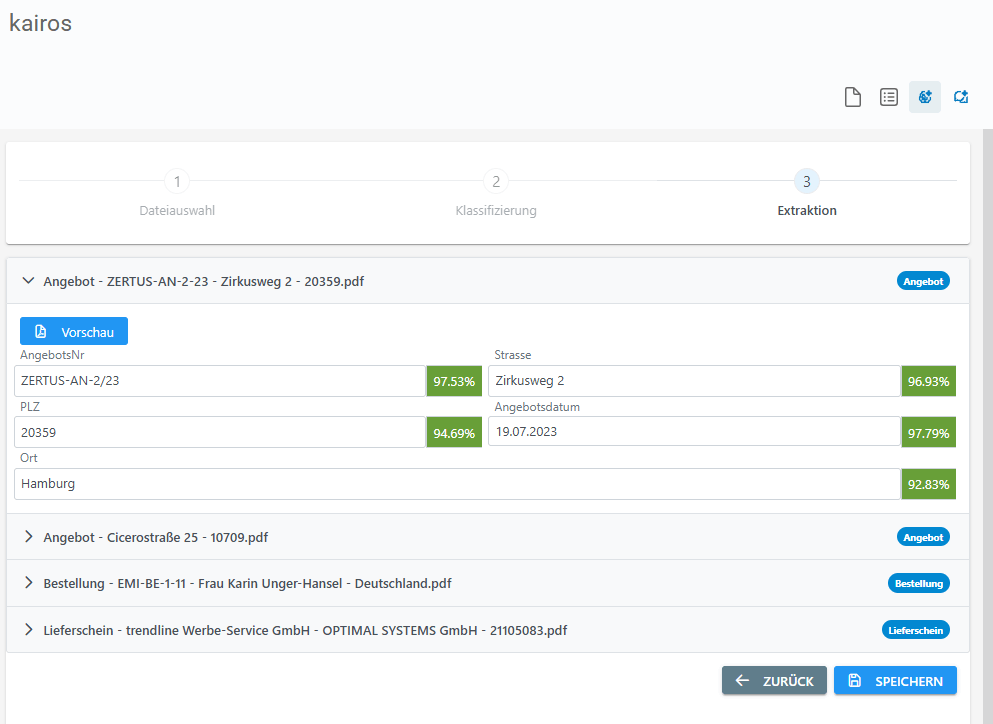Click the Strasse field containing Zirkusweg 2
993x724 pixels.
tap(694, 381)
